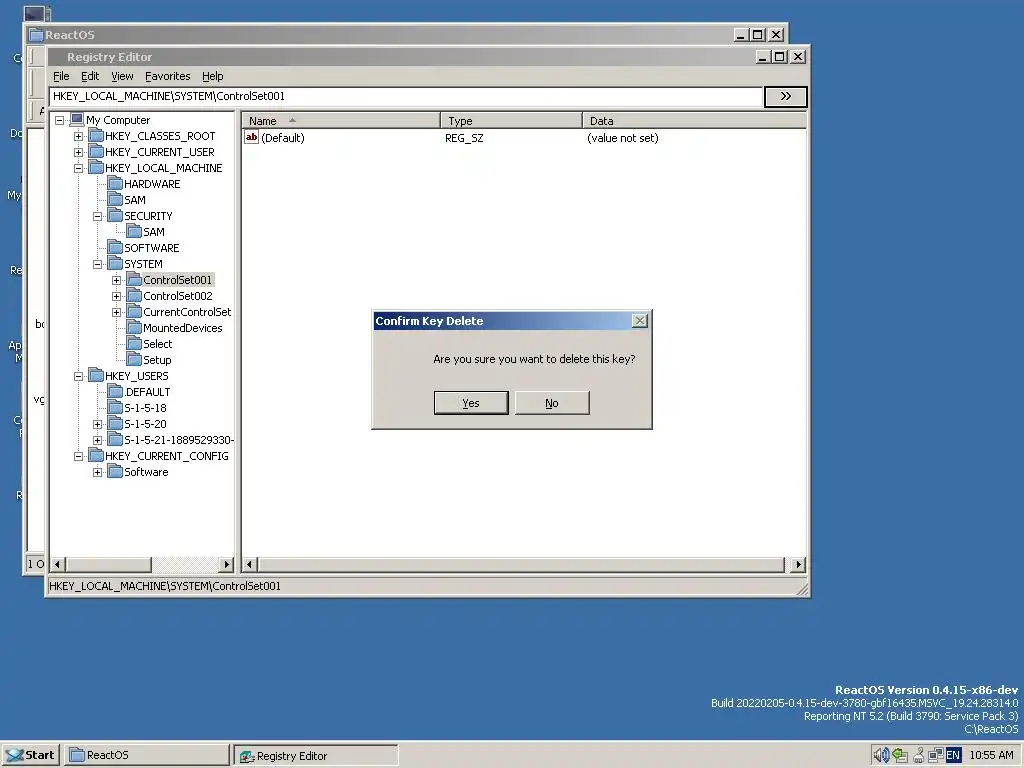Select HKEY_CLASSES_ROOT folder icon

[x=96, y=136]
